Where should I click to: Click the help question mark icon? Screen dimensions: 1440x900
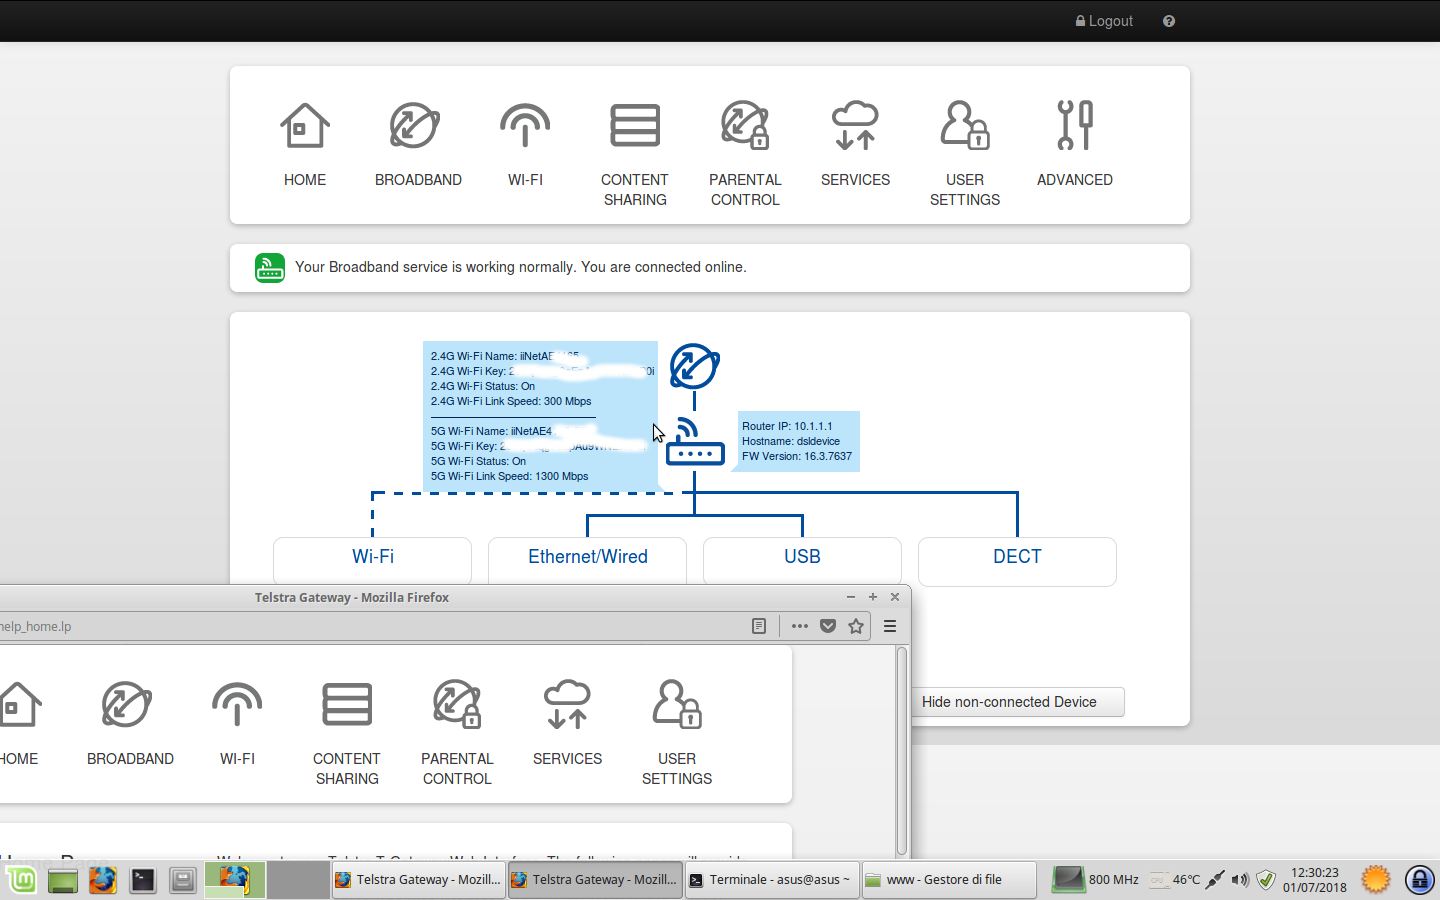click(x=1169, y=21)
